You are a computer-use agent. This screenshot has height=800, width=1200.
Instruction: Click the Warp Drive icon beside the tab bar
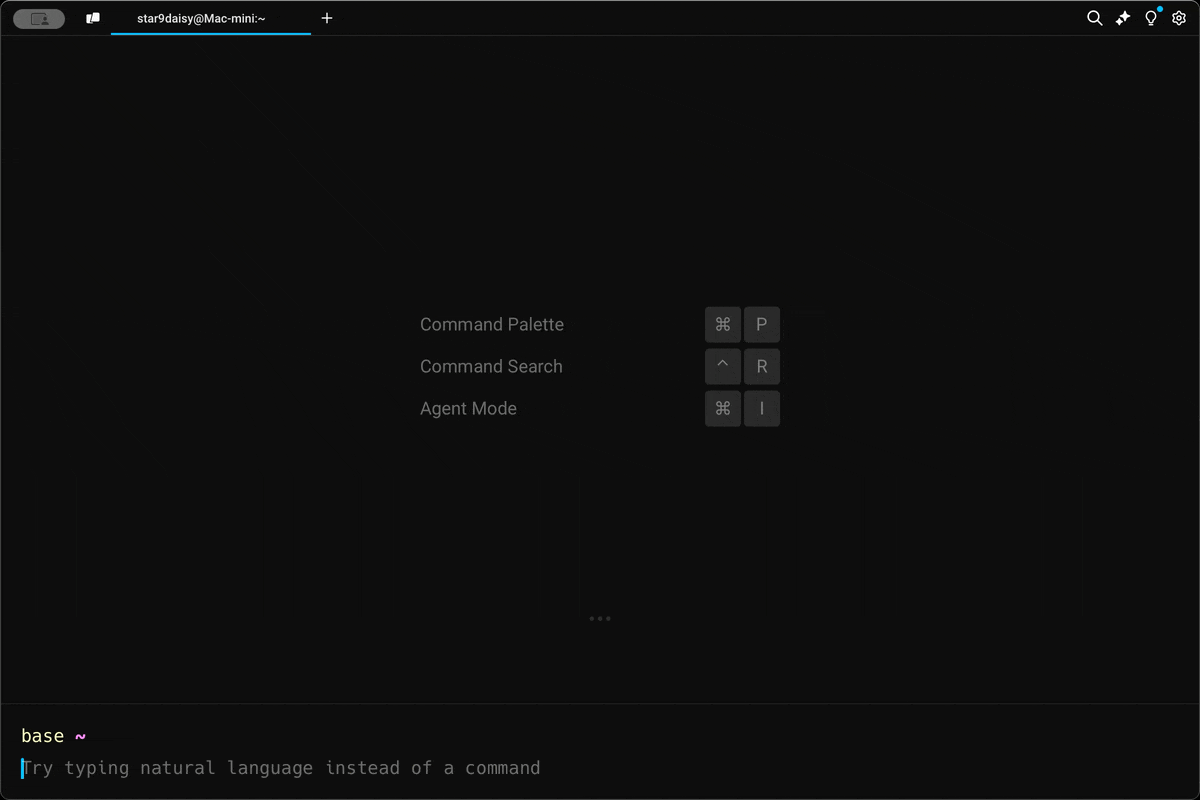[93, 17]
